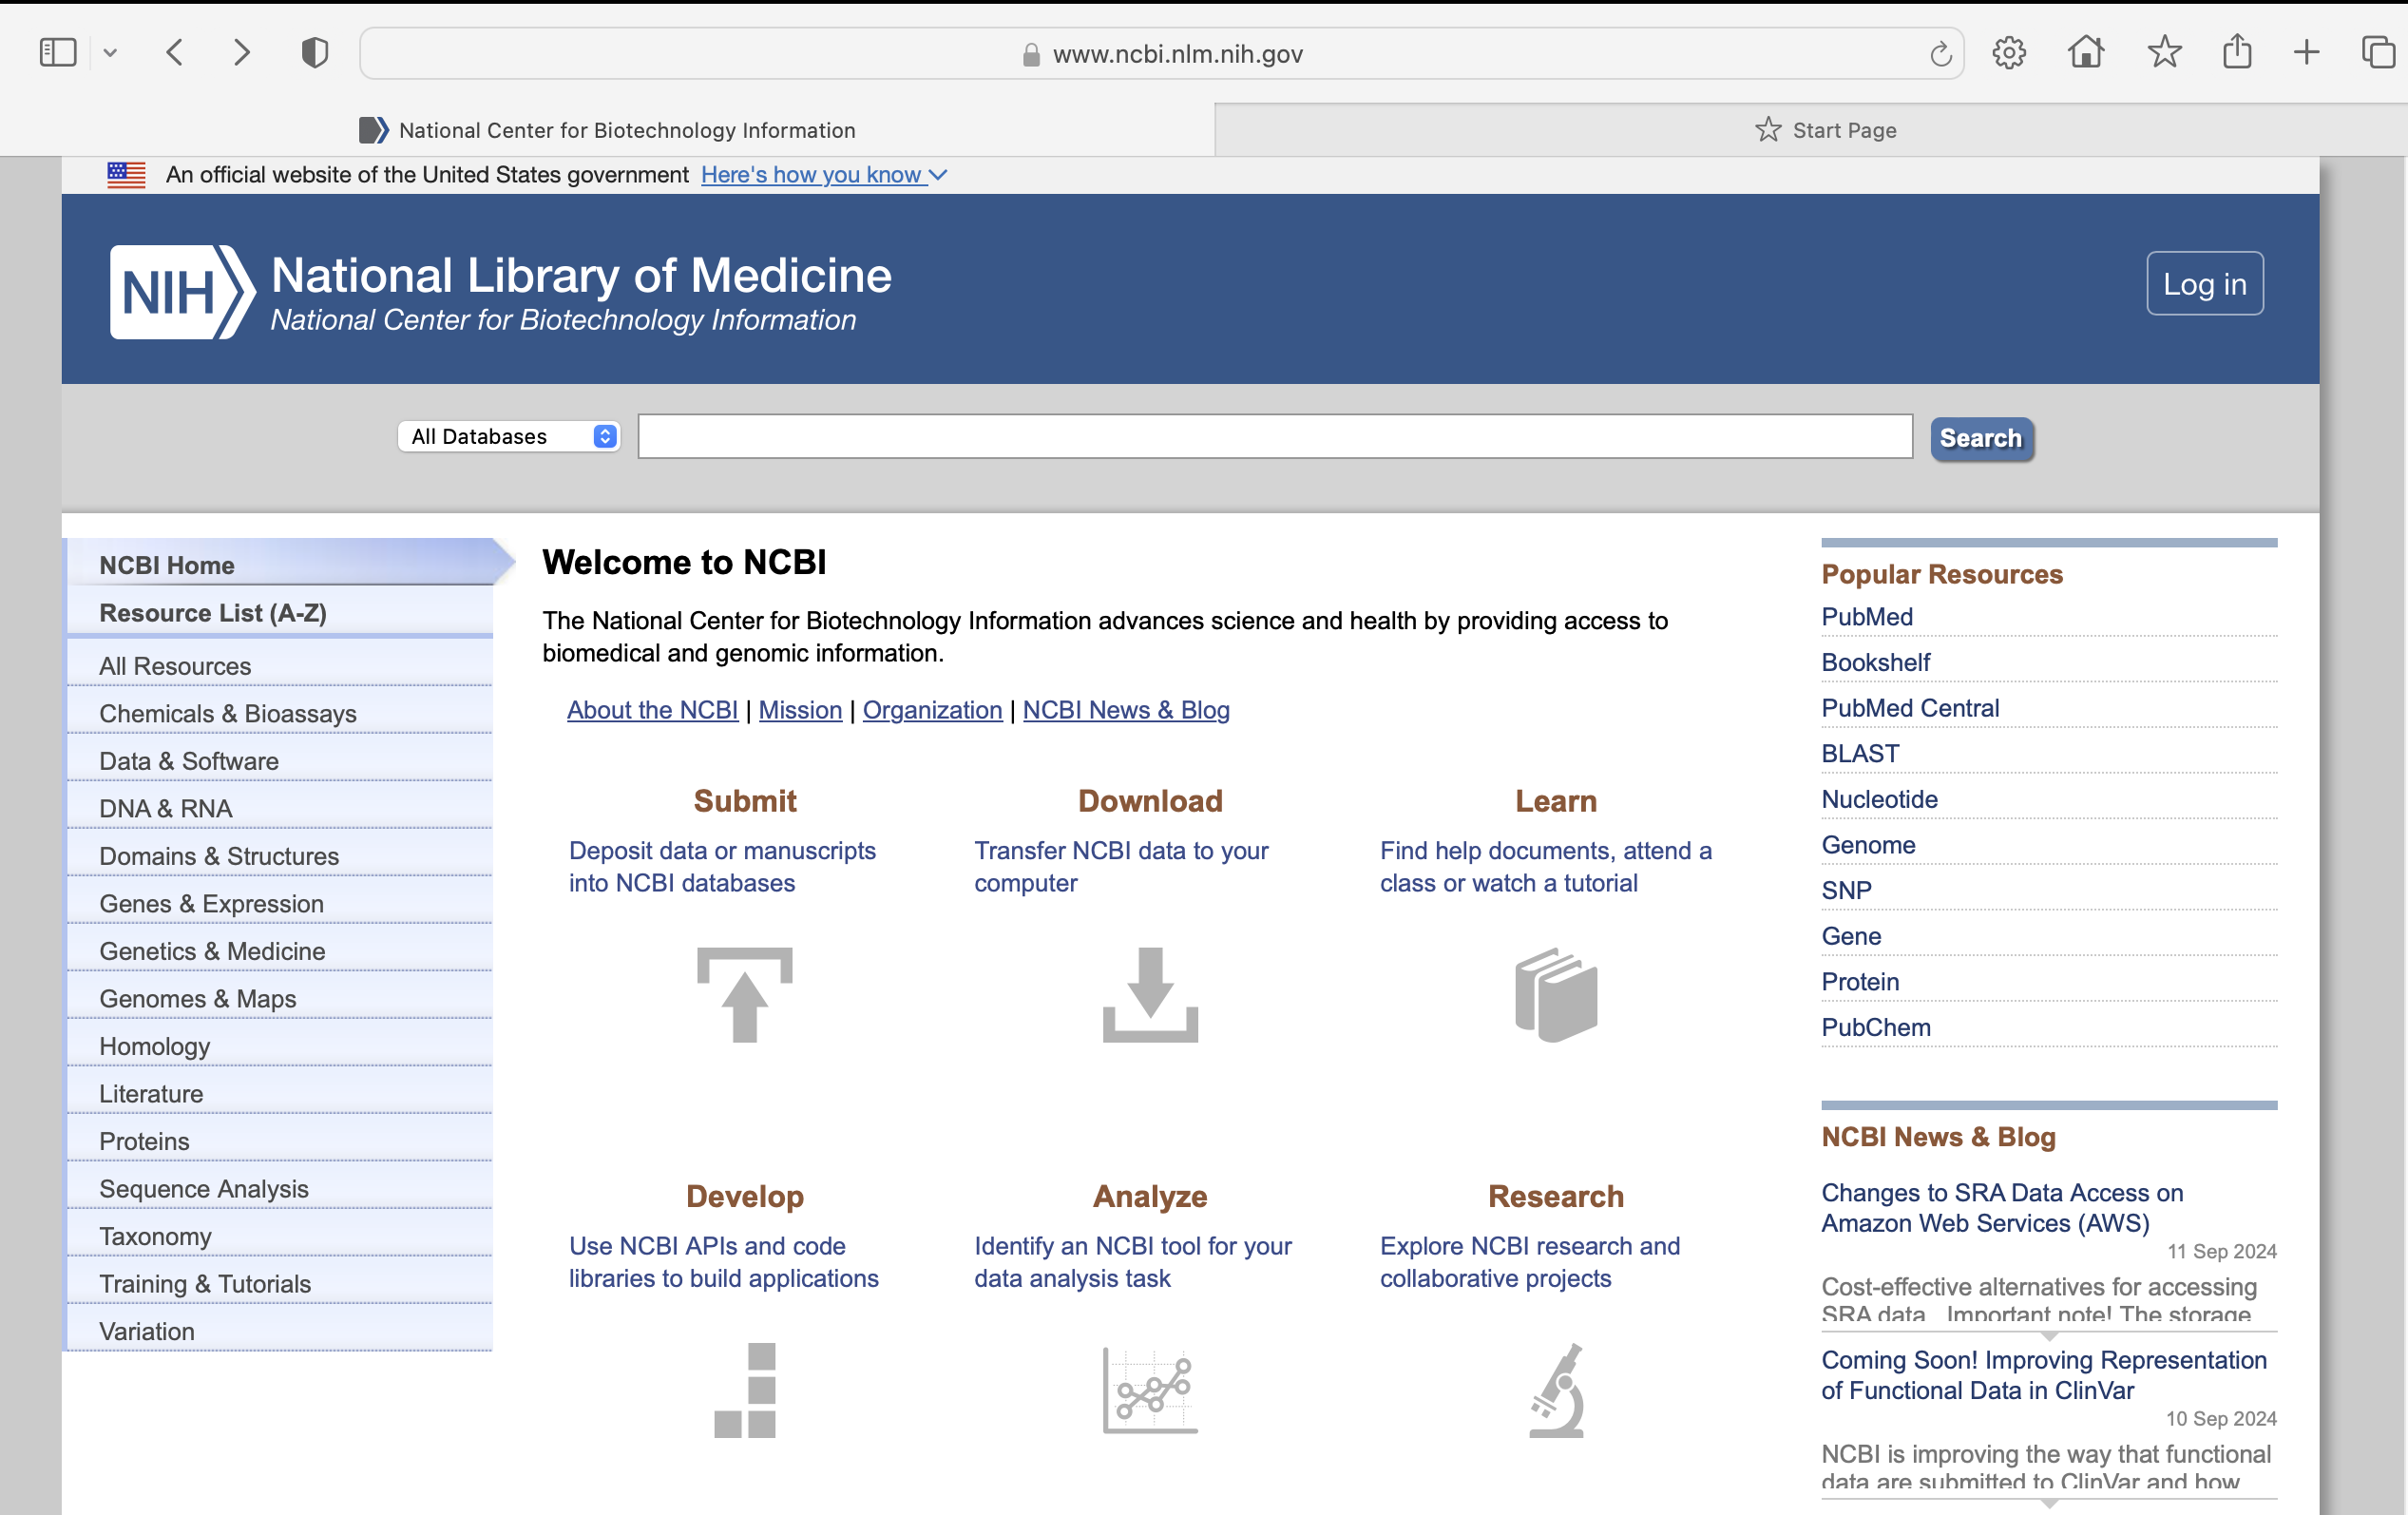Select the Genetics & Medicine menu item
This screenshot has height=1515, width=2408.
tap(211, 949)
